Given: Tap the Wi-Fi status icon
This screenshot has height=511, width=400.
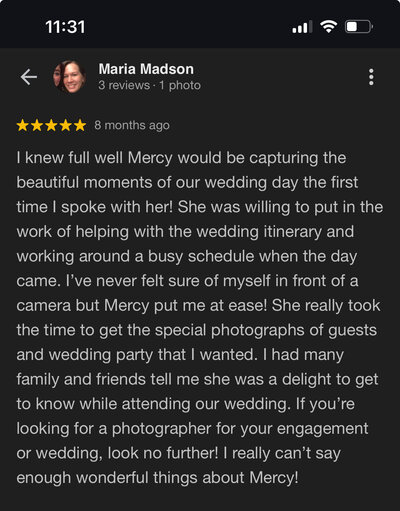Looking at the screenshot, I should click(x=329, y=27).
